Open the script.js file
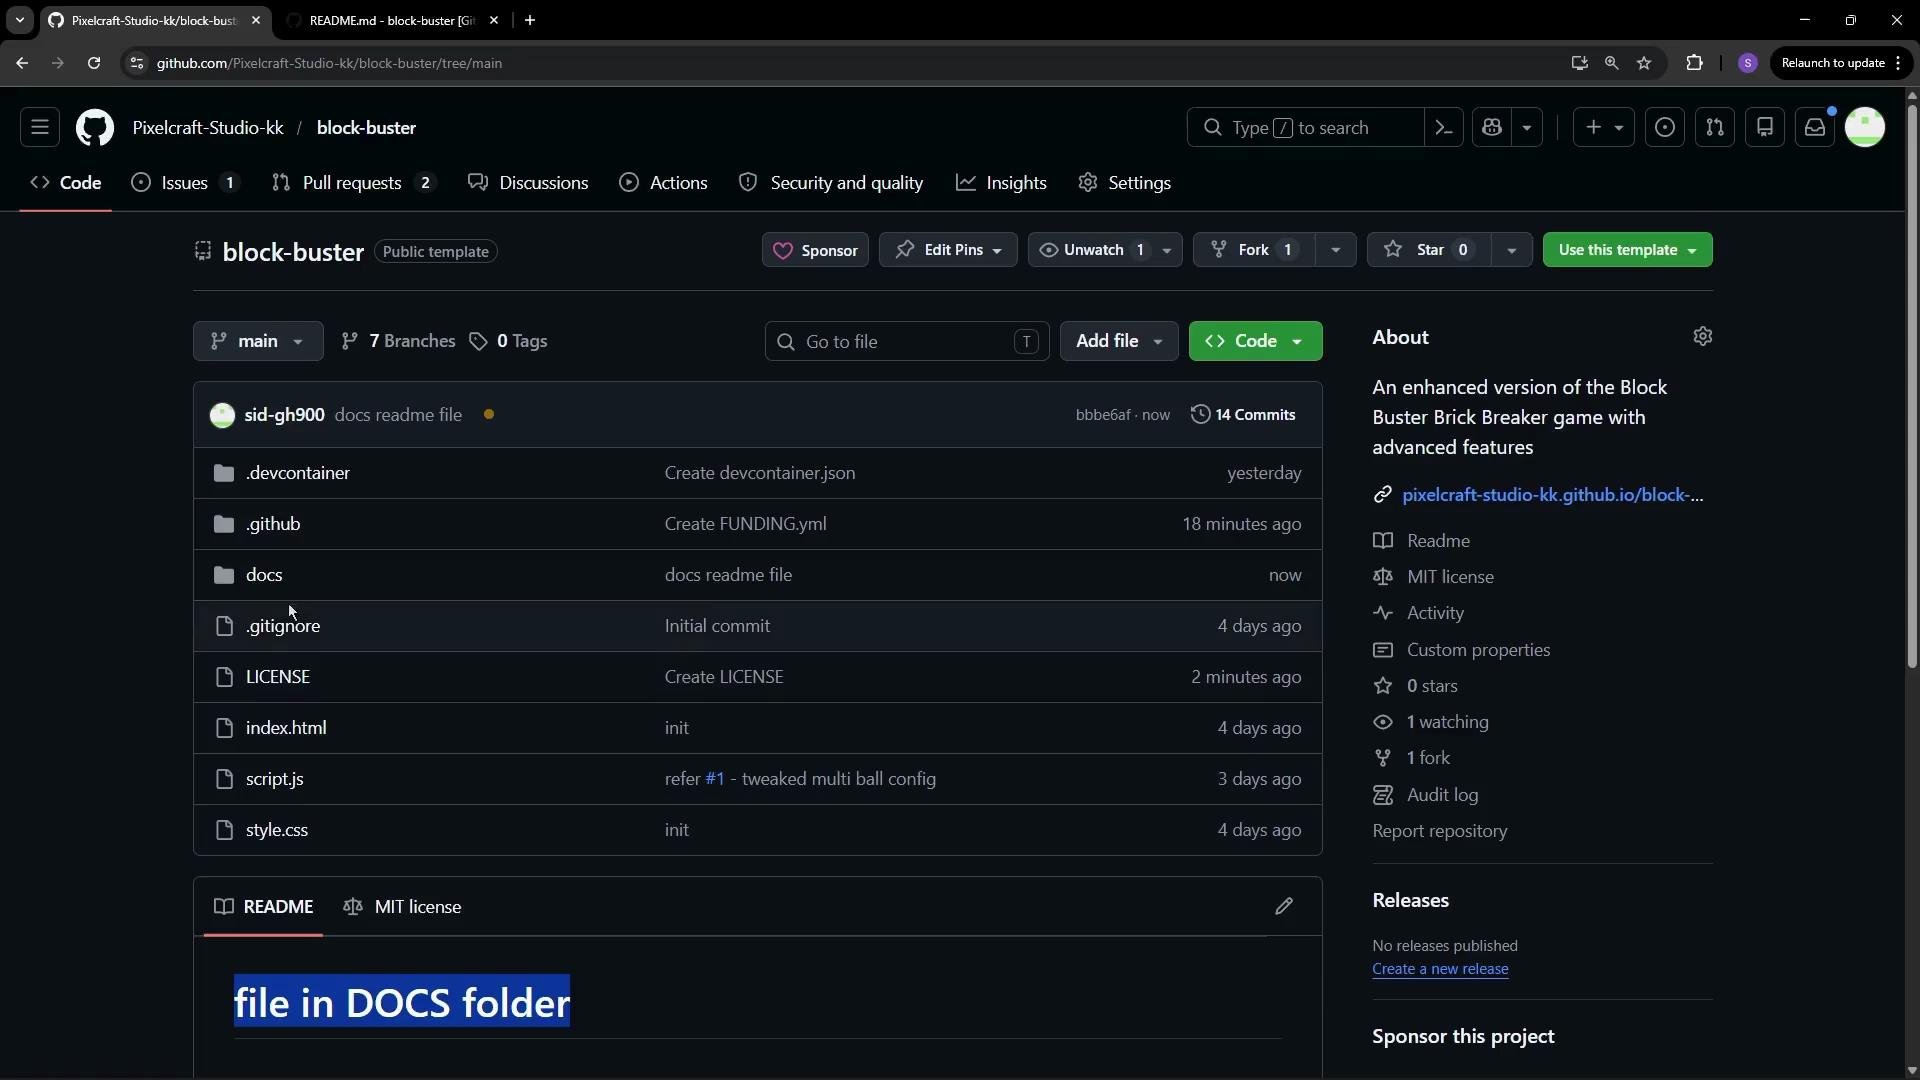 (x=275, y=779)
